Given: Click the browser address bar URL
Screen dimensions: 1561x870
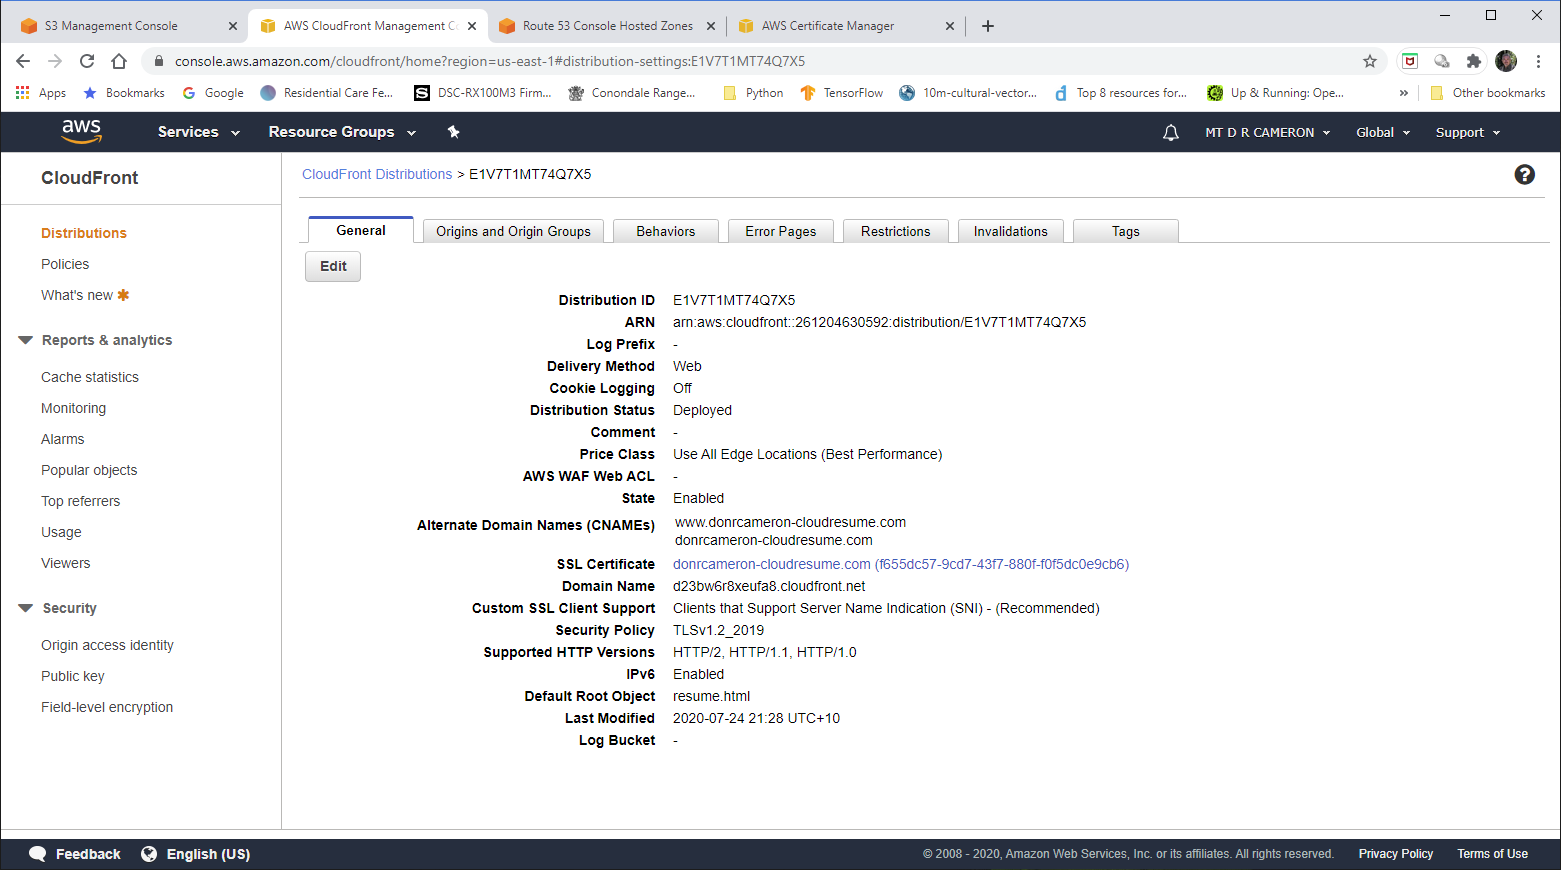Looking at the screenshot, I should (x=490, y=61).
